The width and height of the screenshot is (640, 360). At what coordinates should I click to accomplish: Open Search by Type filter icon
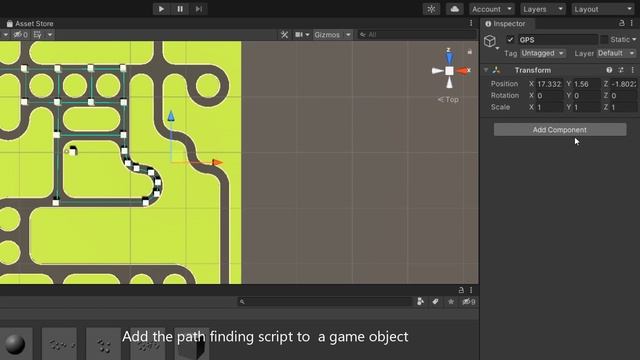coord(420,302)
